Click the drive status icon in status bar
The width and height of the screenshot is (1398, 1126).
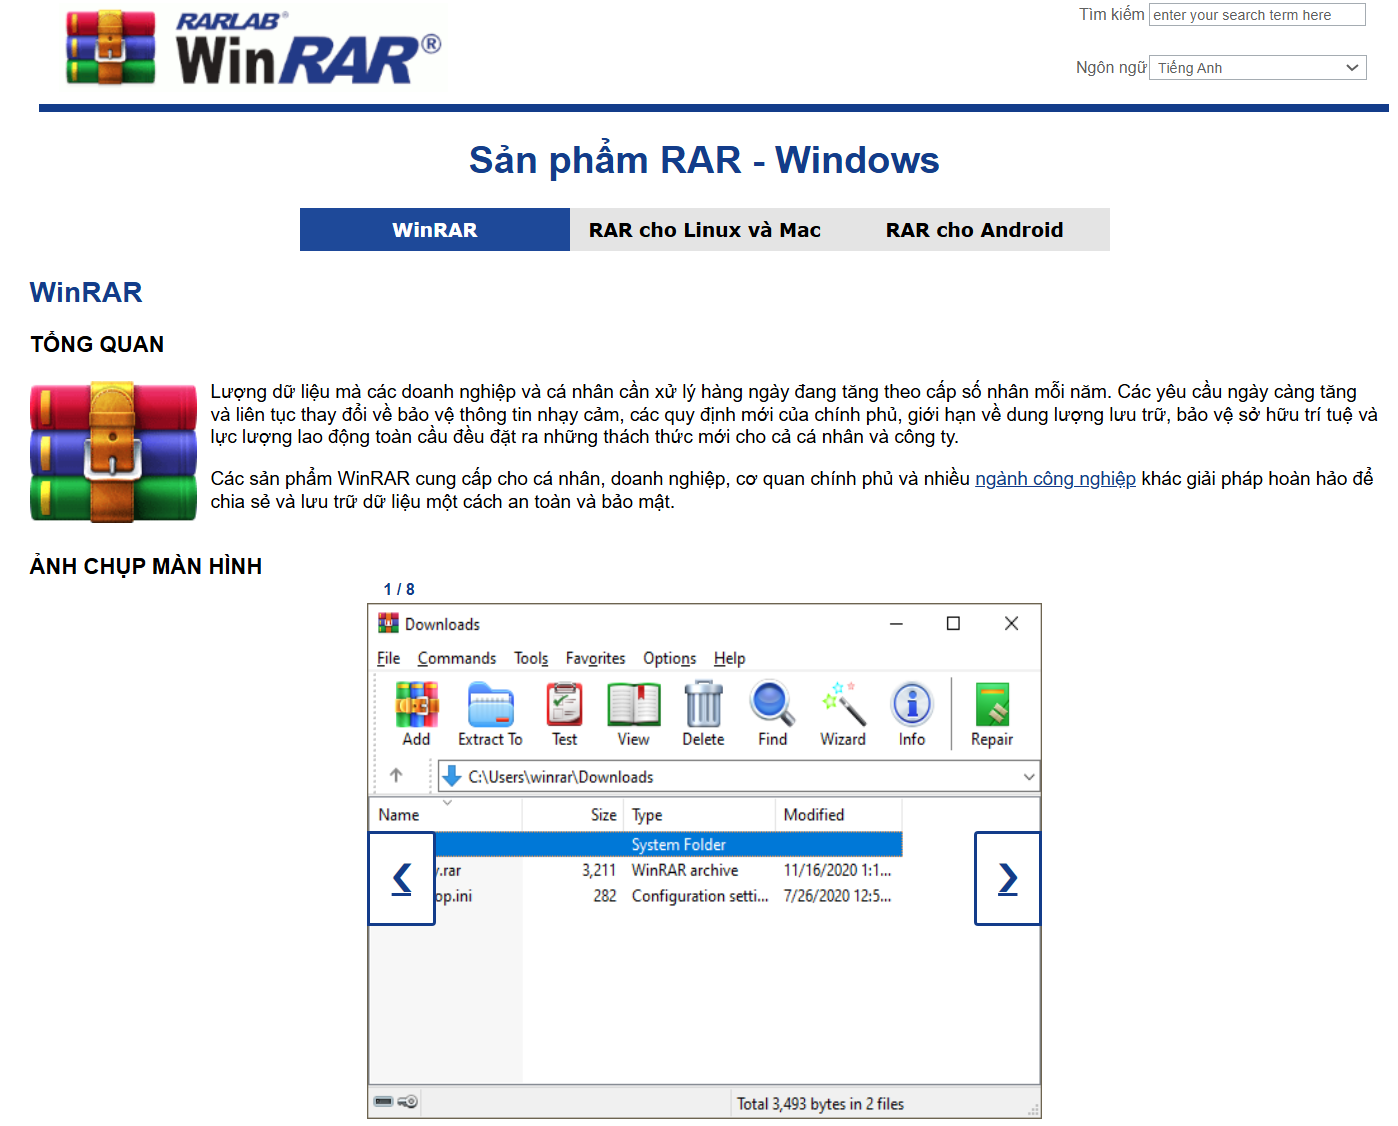coord(384,1102)
